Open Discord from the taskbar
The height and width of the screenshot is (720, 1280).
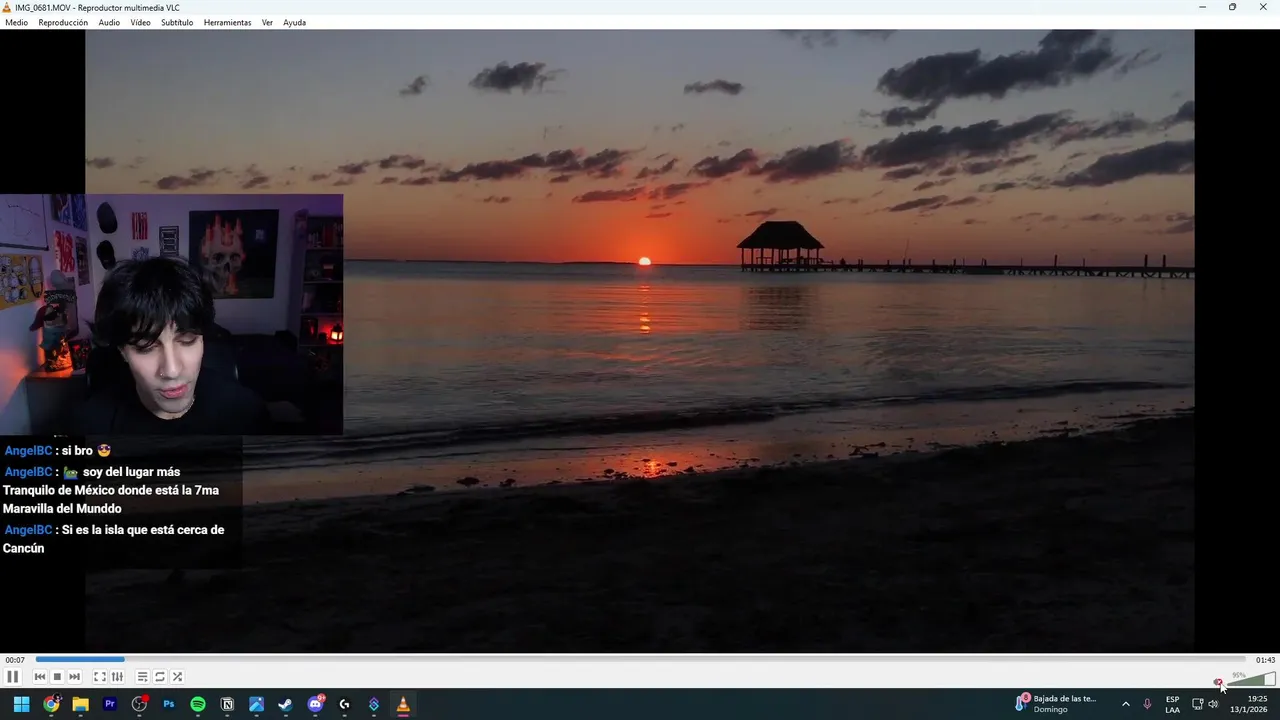coord(316,704)
